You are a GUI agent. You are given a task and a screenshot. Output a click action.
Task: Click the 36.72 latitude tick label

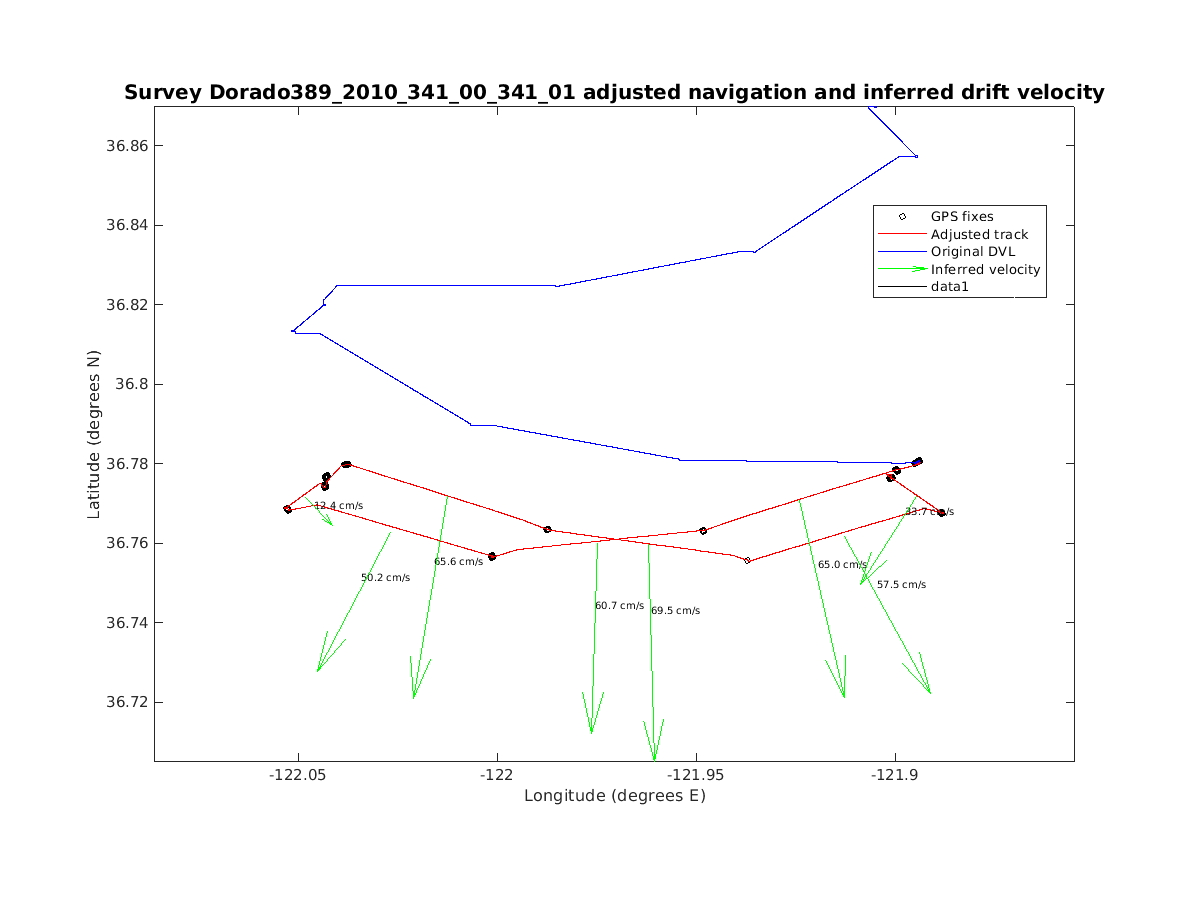[x=126, y=702]
